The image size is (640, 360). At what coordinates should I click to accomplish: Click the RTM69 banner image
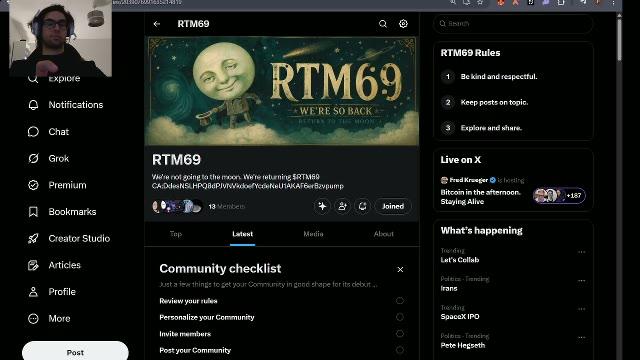pyautogui.click(x=282, y=91)
